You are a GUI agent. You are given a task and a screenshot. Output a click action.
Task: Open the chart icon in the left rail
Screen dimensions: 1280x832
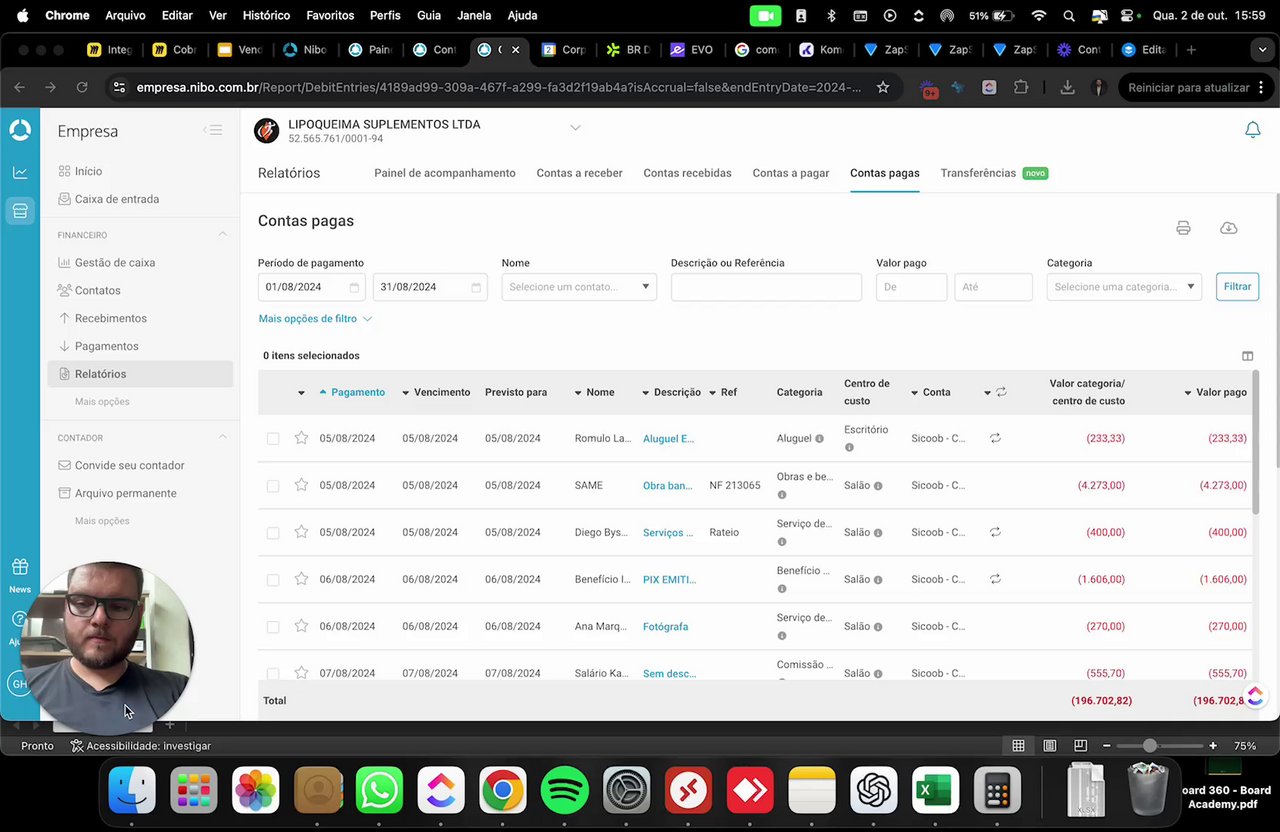coord(20,172)
